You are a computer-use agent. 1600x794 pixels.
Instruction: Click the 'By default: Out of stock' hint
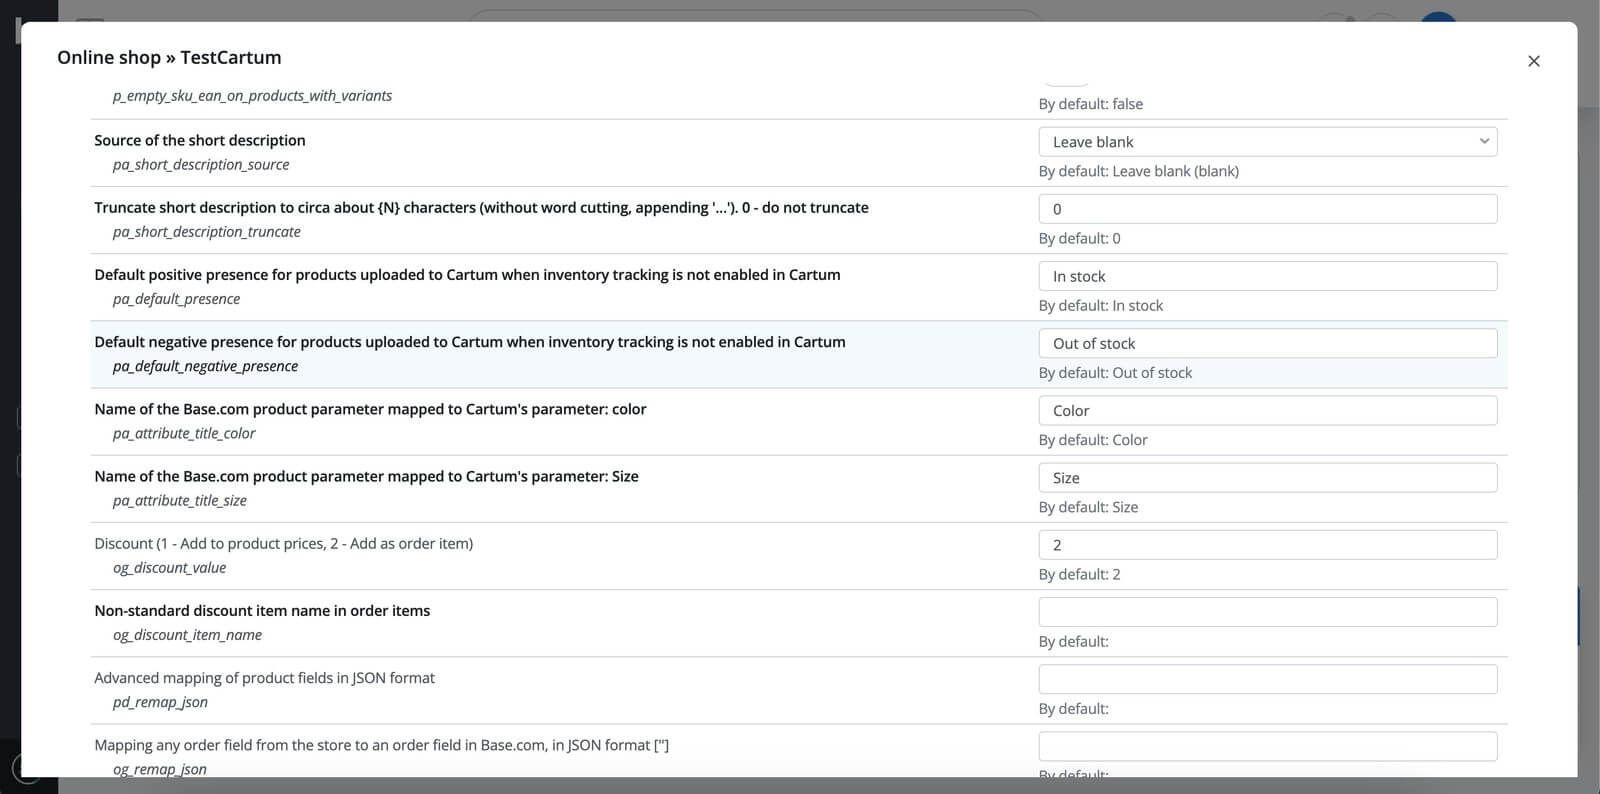[1116, 372]
